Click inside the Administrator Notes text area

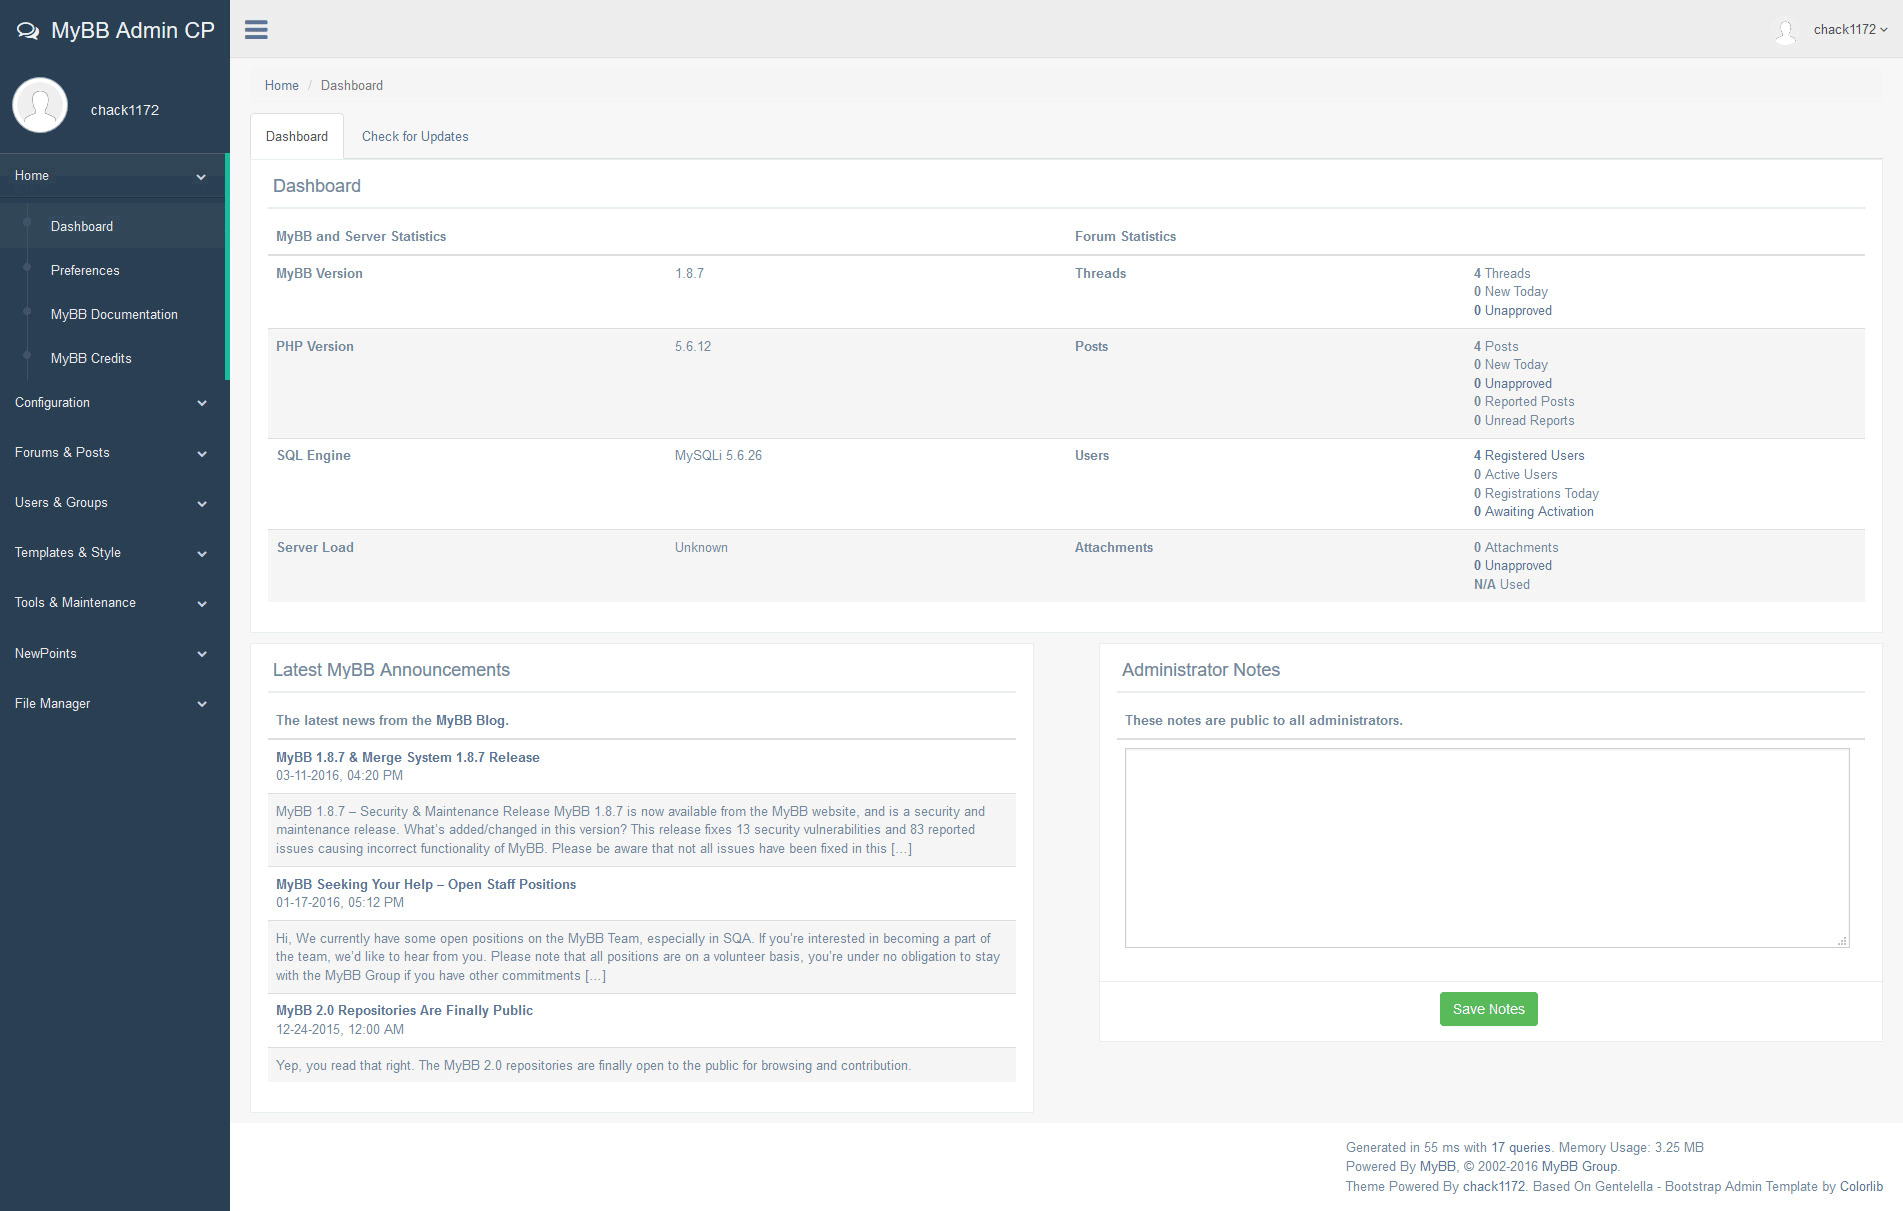tap(1486, 847)
